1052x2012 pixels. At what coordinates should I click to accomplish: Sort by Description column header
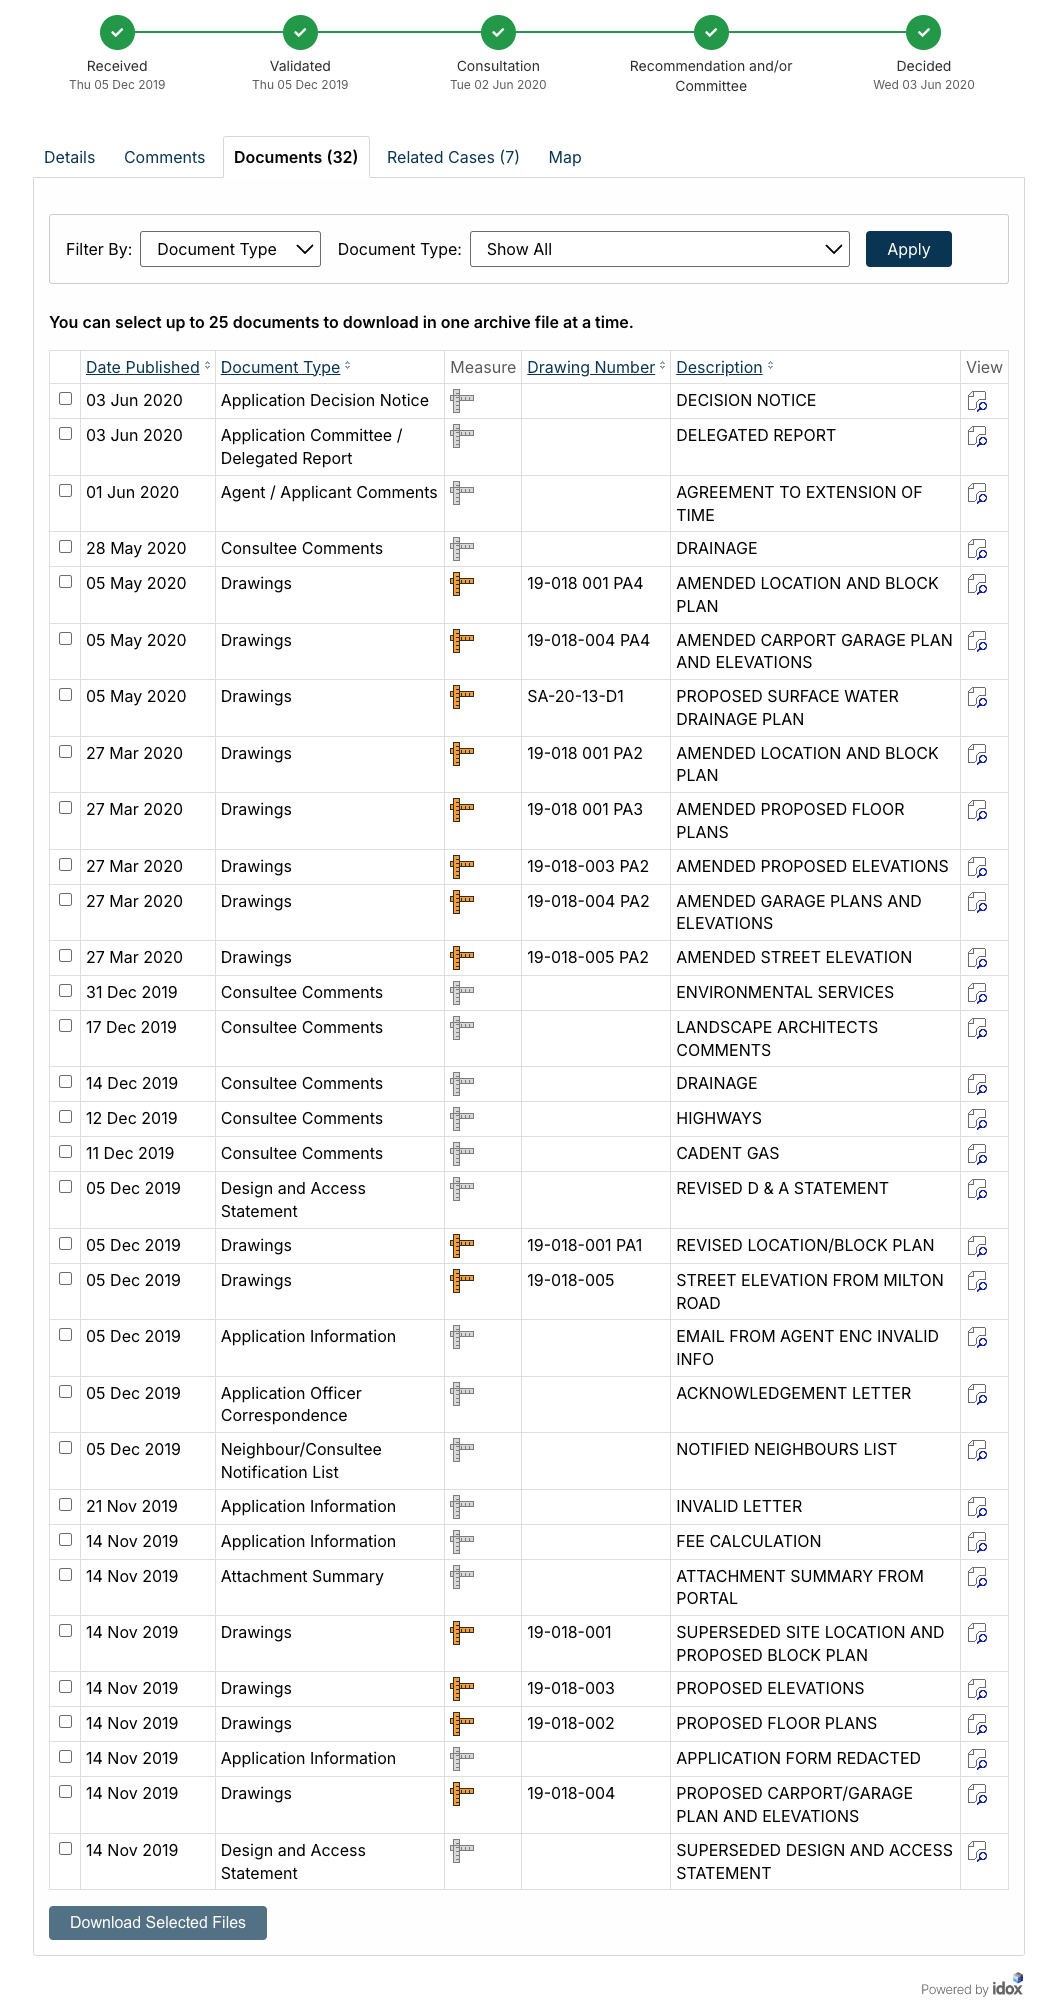(719, 367)
